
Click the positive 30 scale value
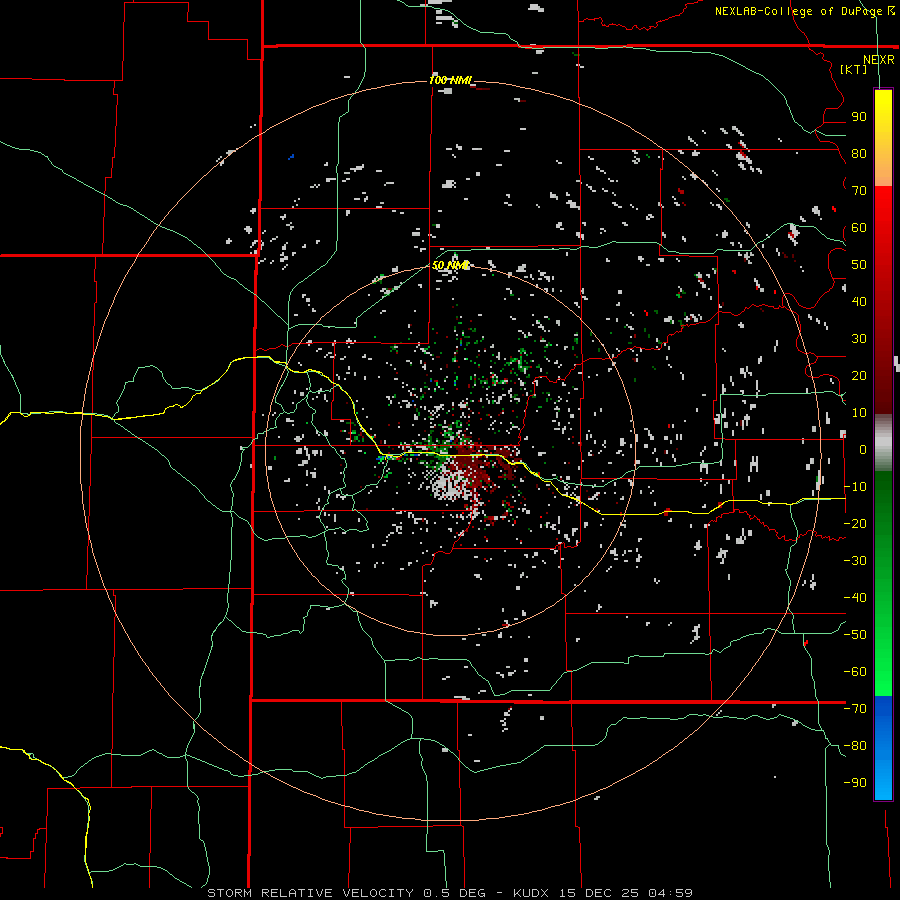859,339
